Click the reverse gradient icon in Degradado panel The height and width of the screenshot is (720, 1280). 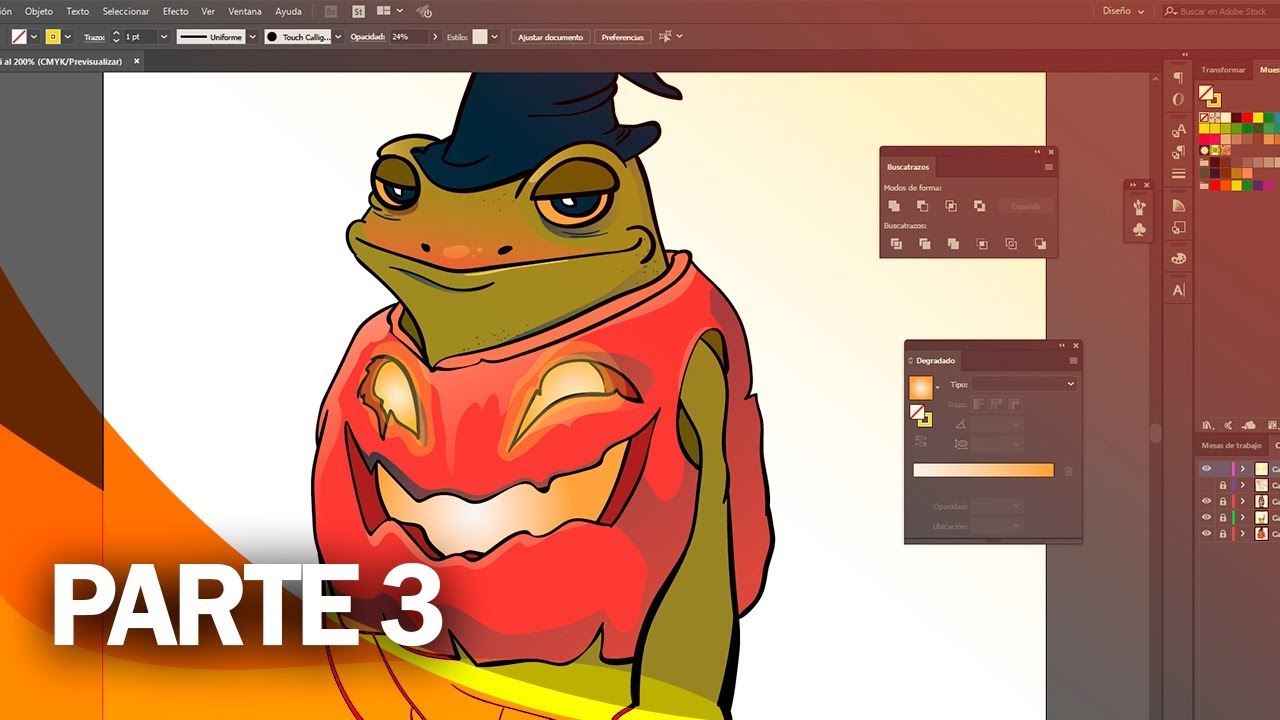[921, 441]
